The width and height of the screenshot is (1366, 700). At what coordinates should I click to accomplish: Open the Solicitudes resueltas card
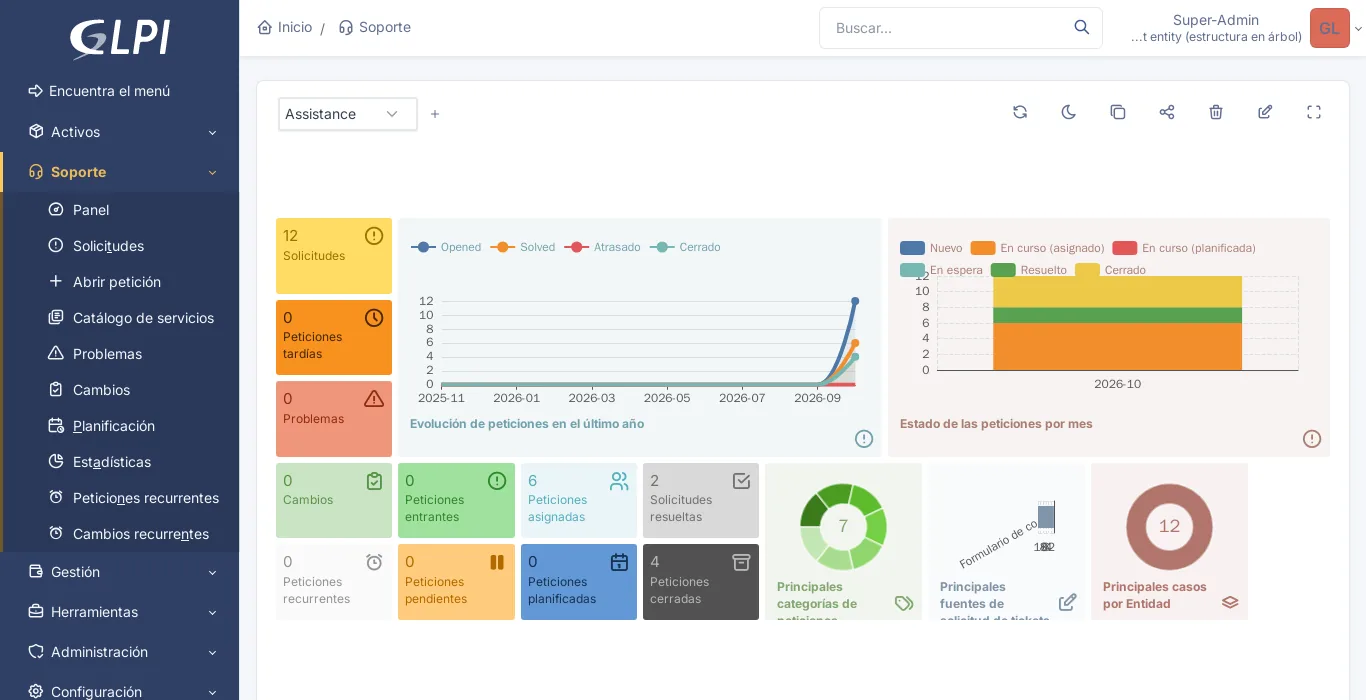(701, 501)
